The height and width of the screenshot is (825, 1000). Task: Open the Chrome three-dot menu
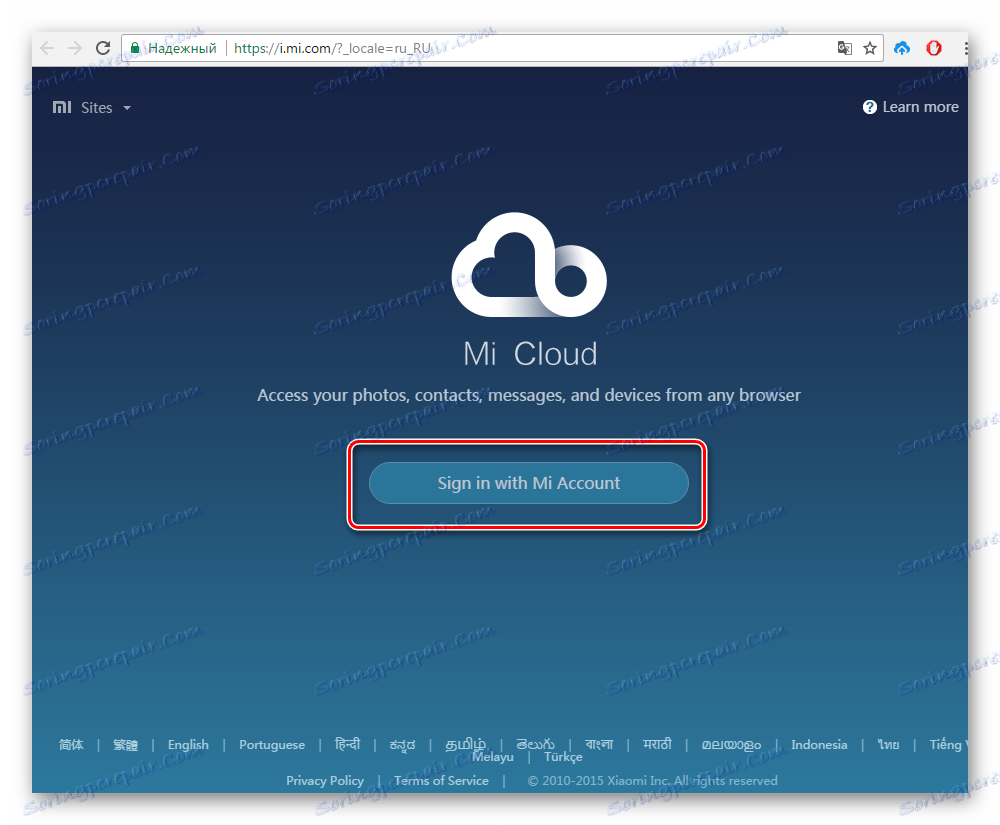[966, 48]
